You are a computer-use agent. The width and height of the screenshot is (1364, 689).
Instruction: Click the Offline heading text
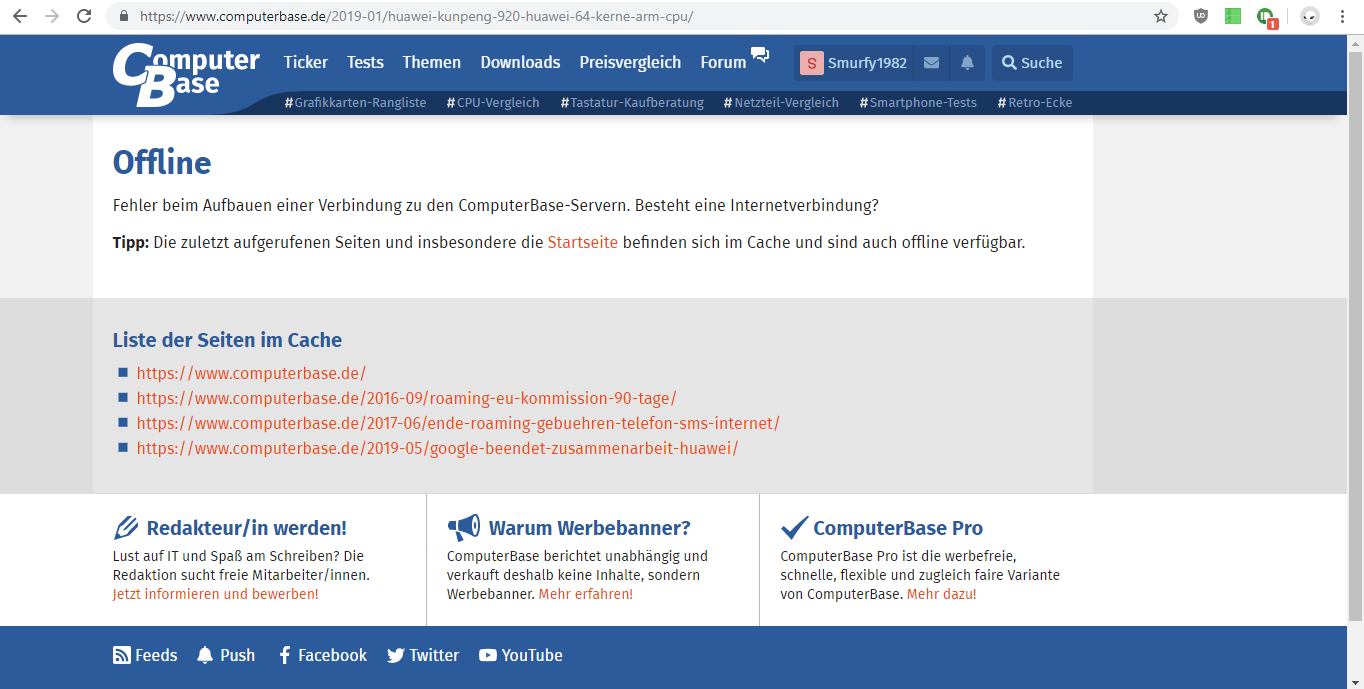162,163
